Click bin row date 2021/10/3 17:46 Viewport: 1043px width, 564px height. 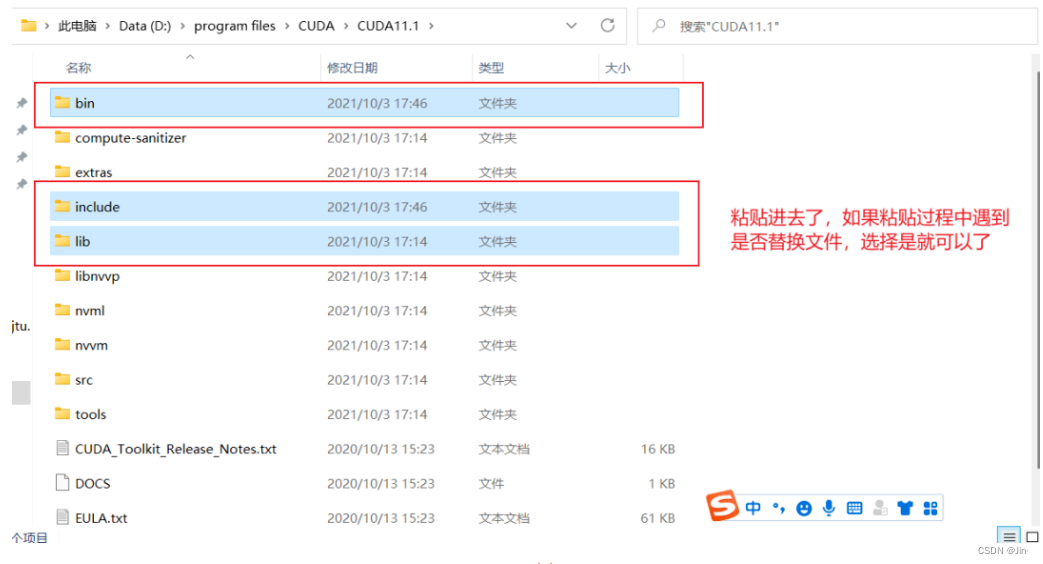[x=377, y=103]
